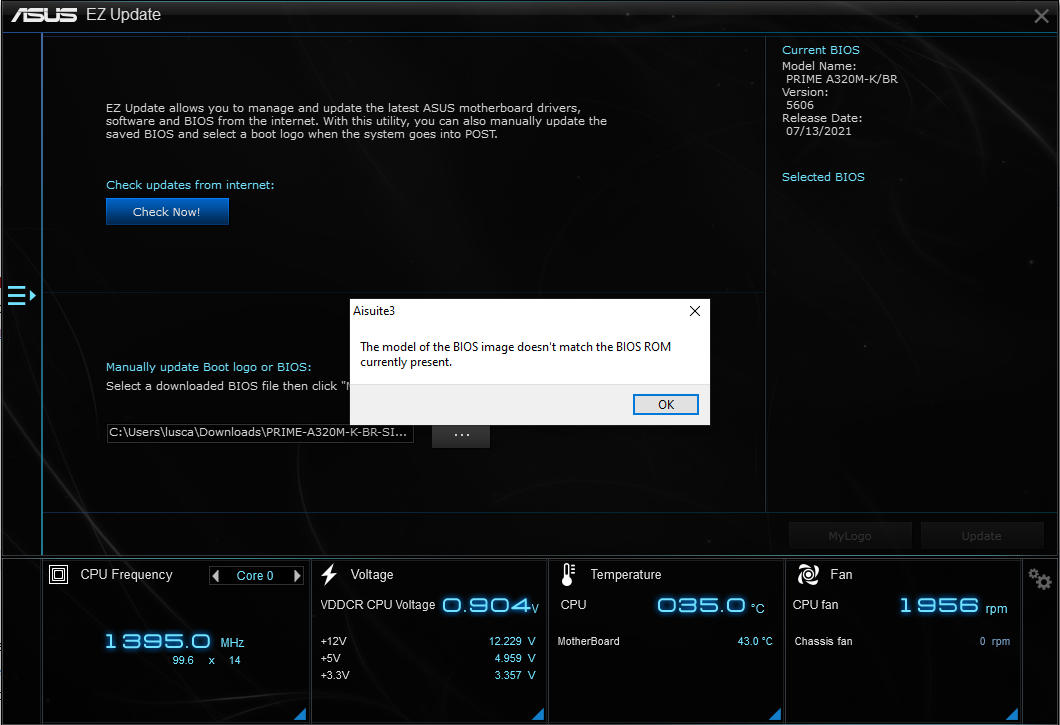Click the BIOS file path field
The image size is (1060, 725).
point(260,432)
